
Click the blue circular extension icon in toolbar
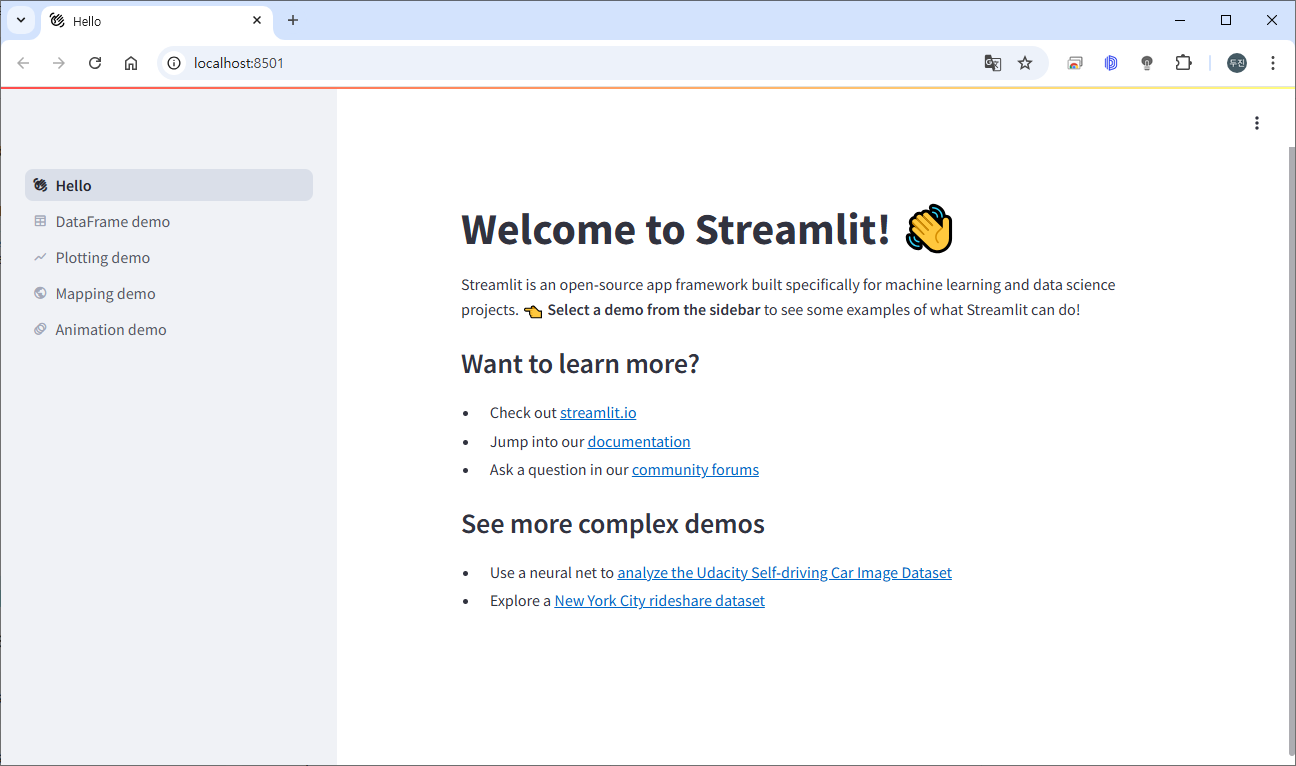(x=1111, y=63)
